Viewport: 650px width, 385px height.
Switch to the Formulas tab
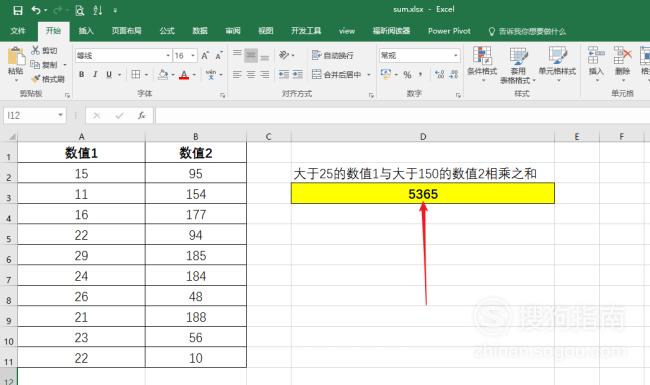167,31
